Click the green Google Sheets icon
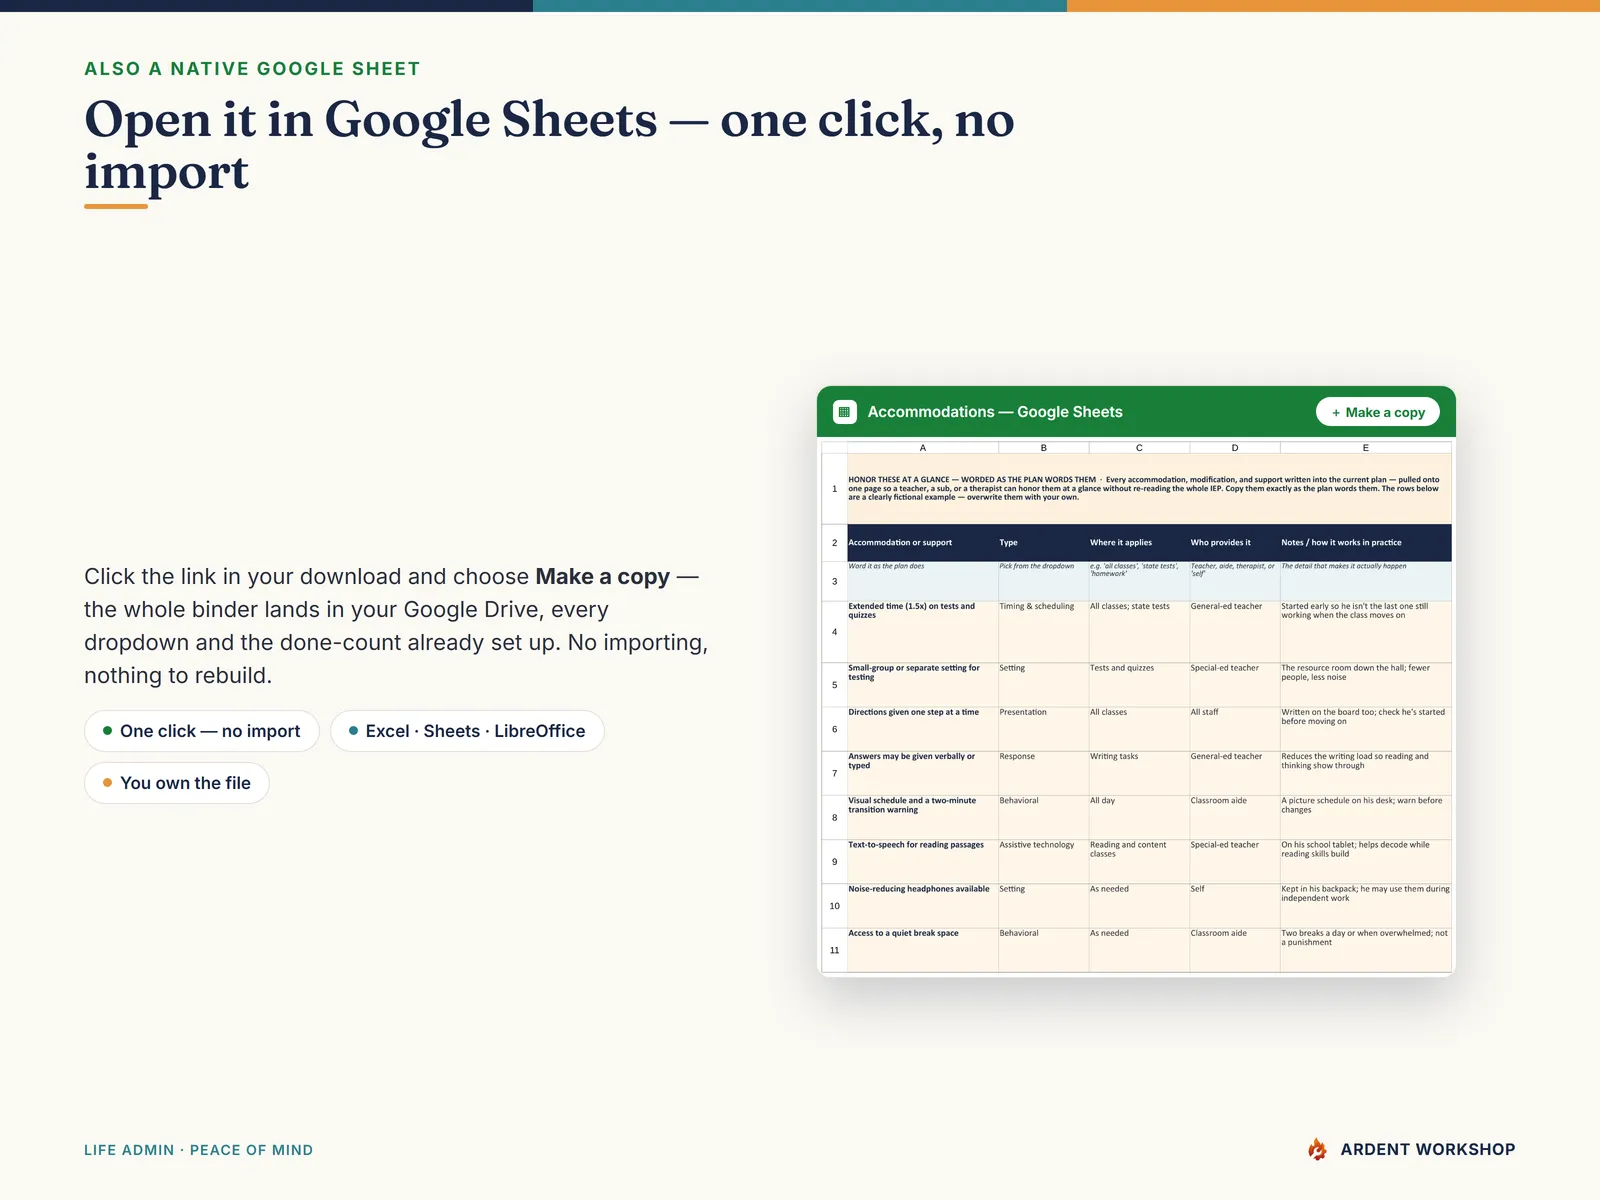The height and width of the screenshot is (1200, 1600). (x=845, y=412)
